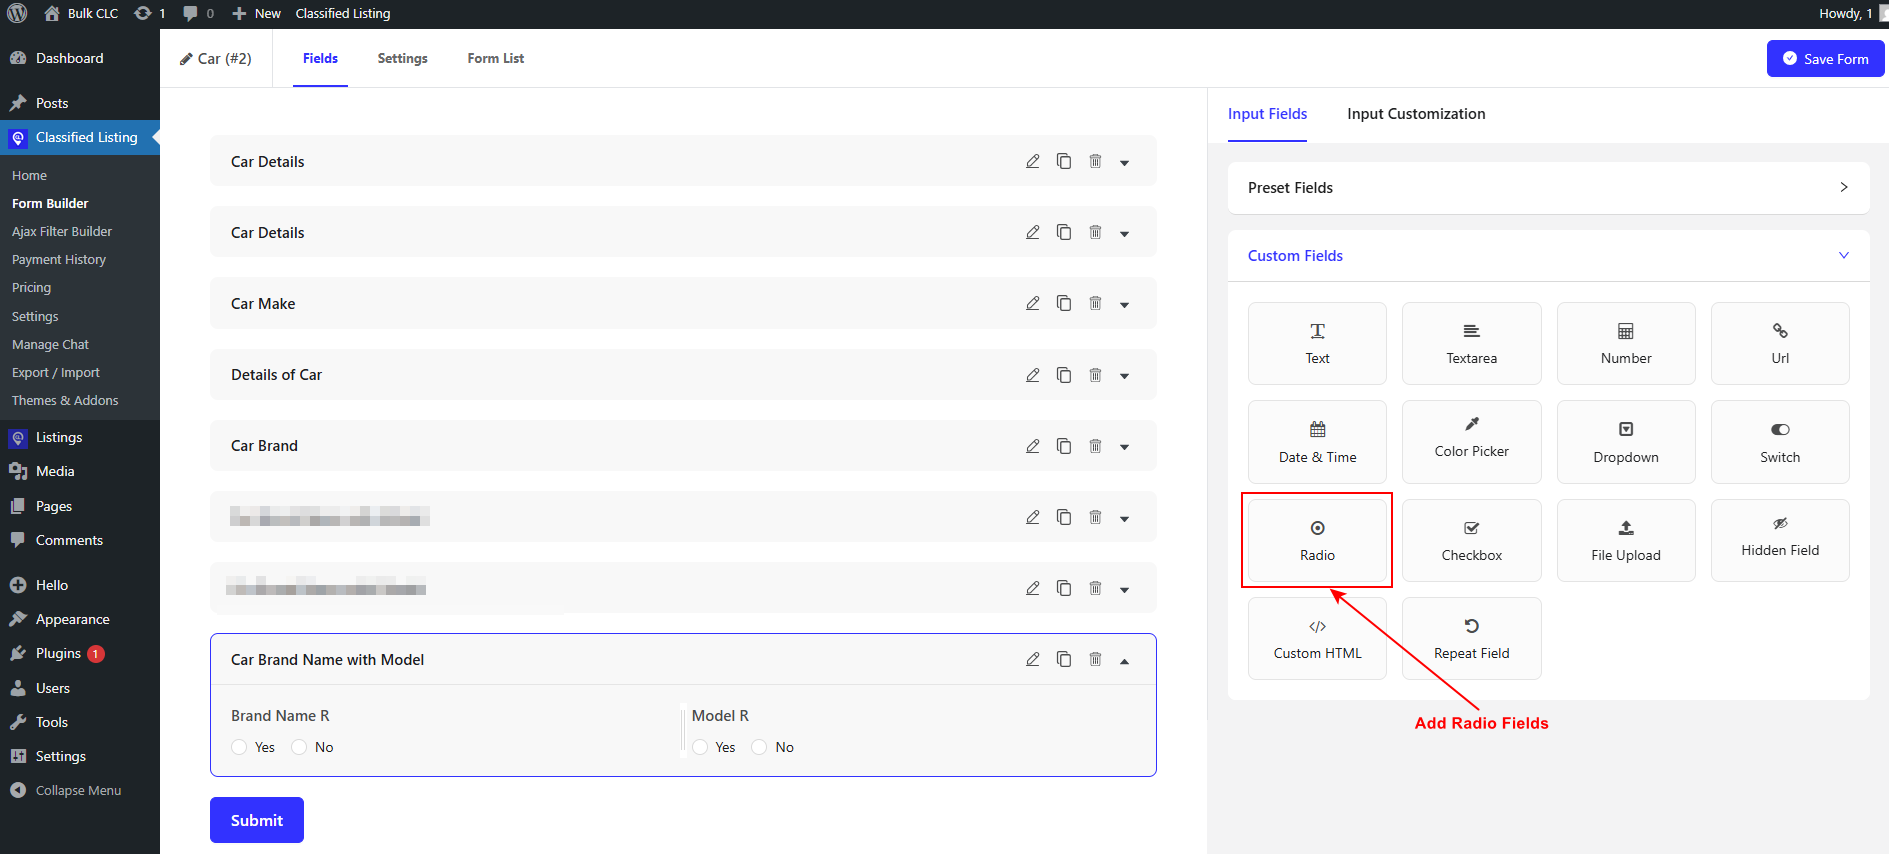Select the Input Fields tab
1889x854 pixels.
click(x=1267, y=114)
